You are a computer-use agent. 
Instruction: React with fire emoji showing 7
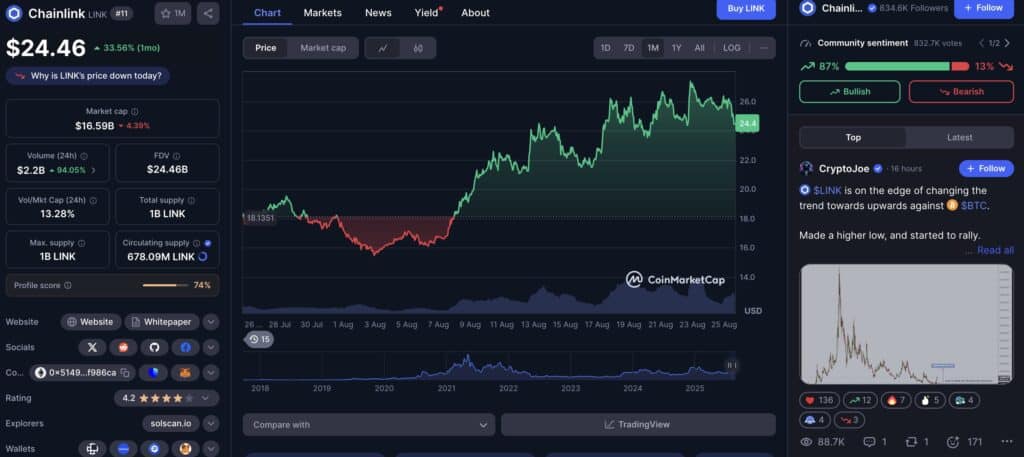coord(897,400)
